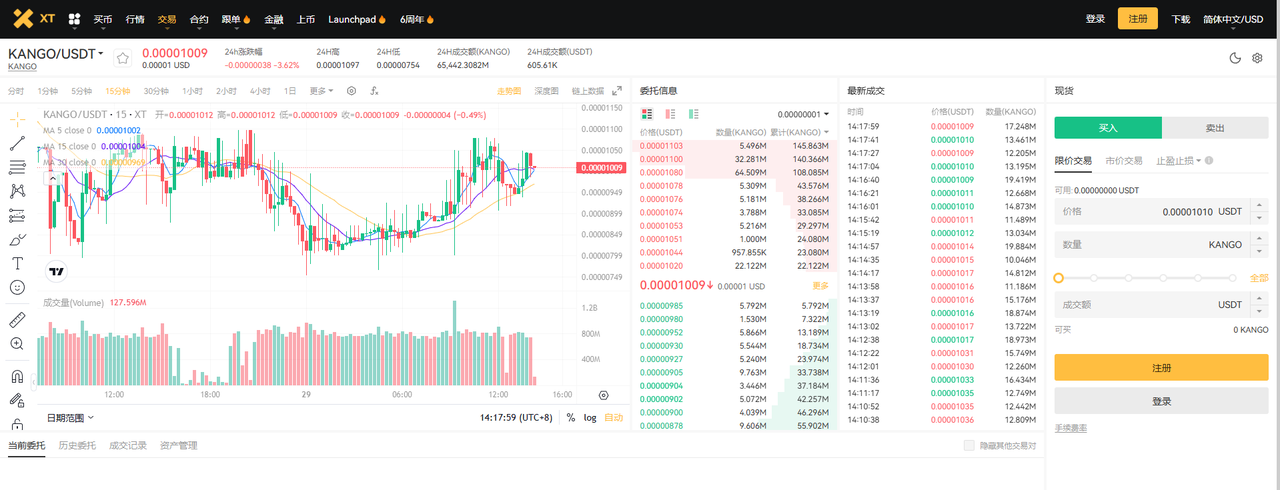Select the text annotation tool
Image resolution: width=1280 pixels, height=490 pixels.
tap(17, 263)
